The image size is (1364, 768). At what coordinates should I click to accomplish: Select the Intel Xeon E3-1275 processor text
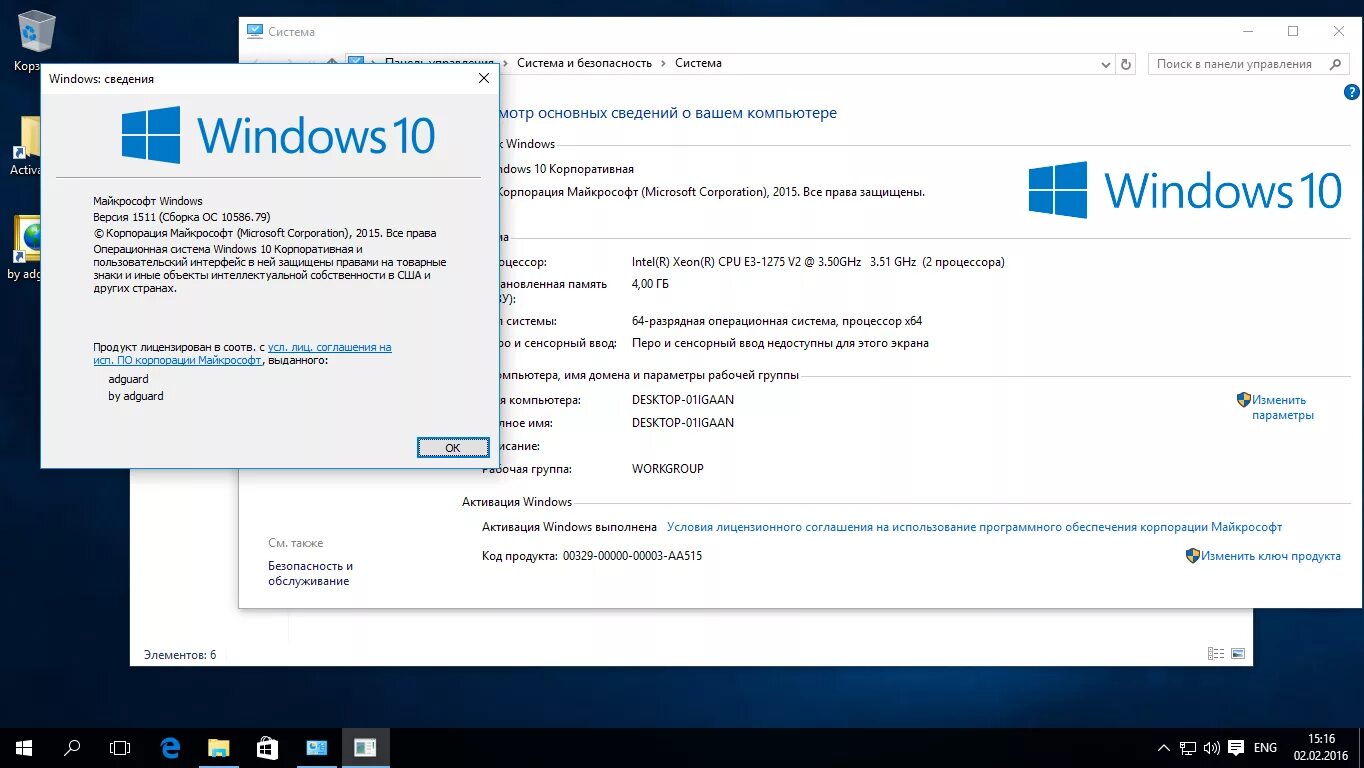click(818, 262)
